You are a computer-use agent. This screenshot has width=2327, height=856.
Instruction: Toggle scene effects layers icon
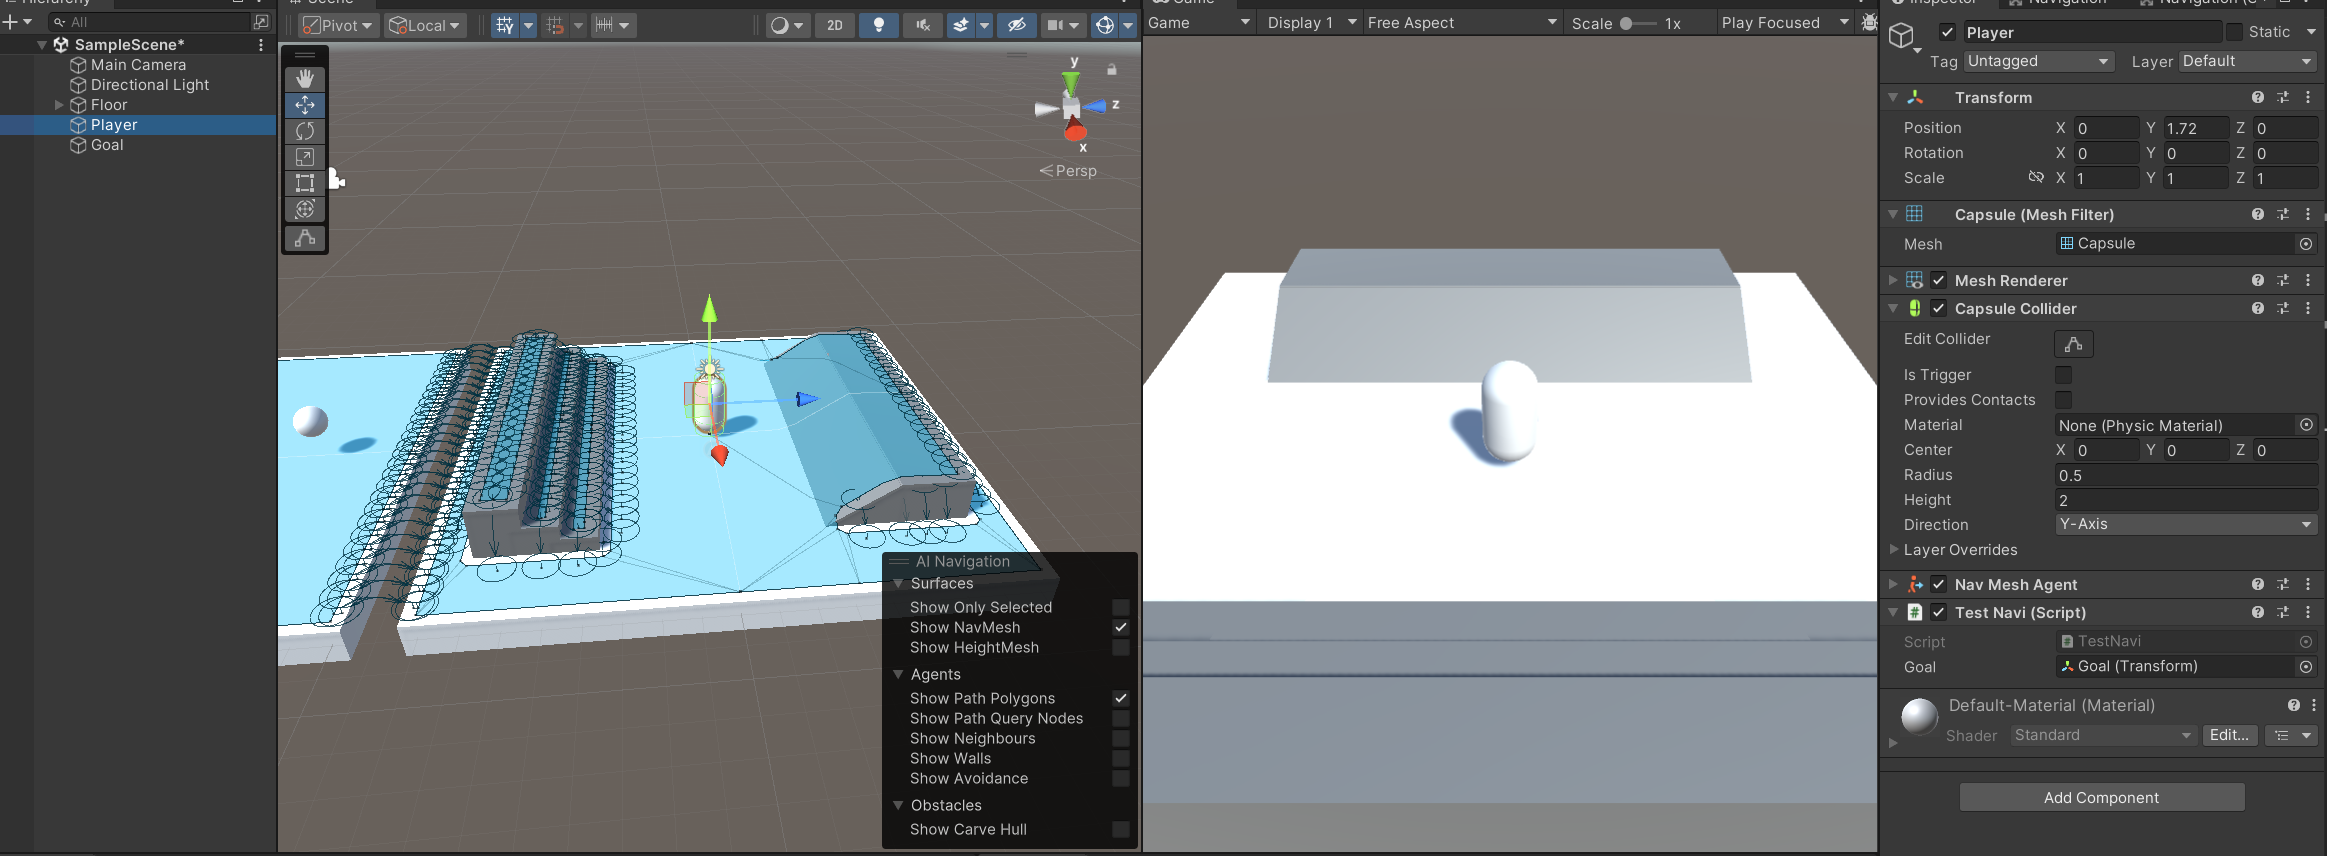pyautogui.click(x=961, y=25)
